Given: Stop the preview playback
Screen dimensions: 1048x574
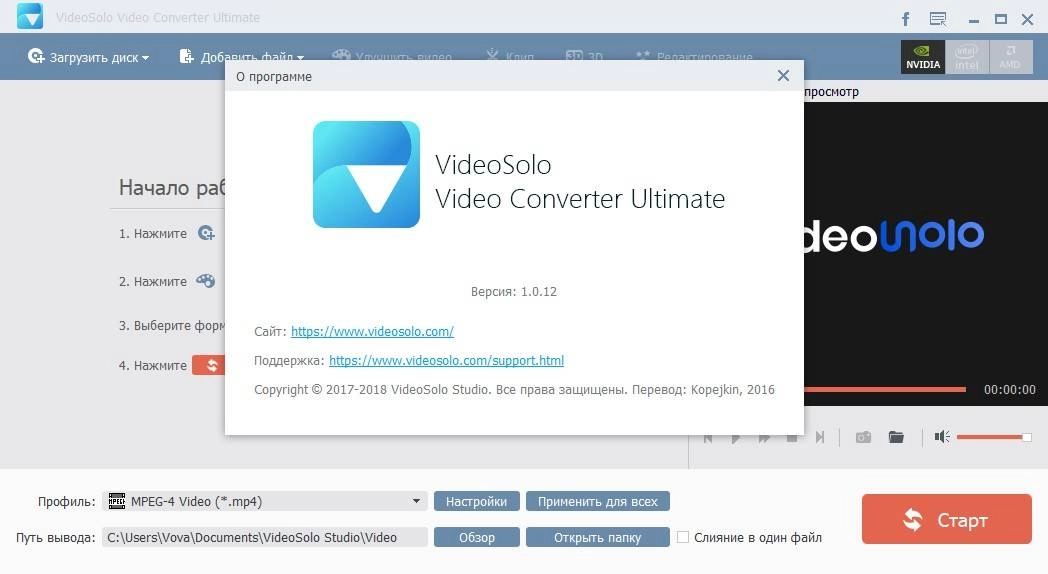Looking at the screenshot, I should pyautogui.click(x=792, y=438).
